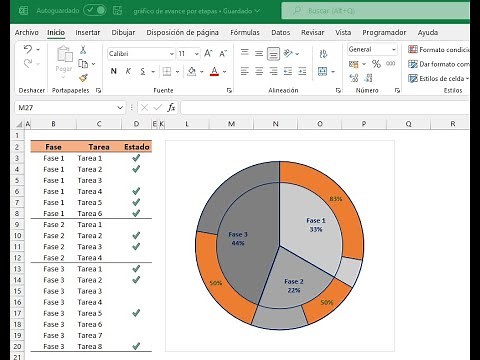Apply underline with S button
Screen dimensions: 480x360
point(143,71)
